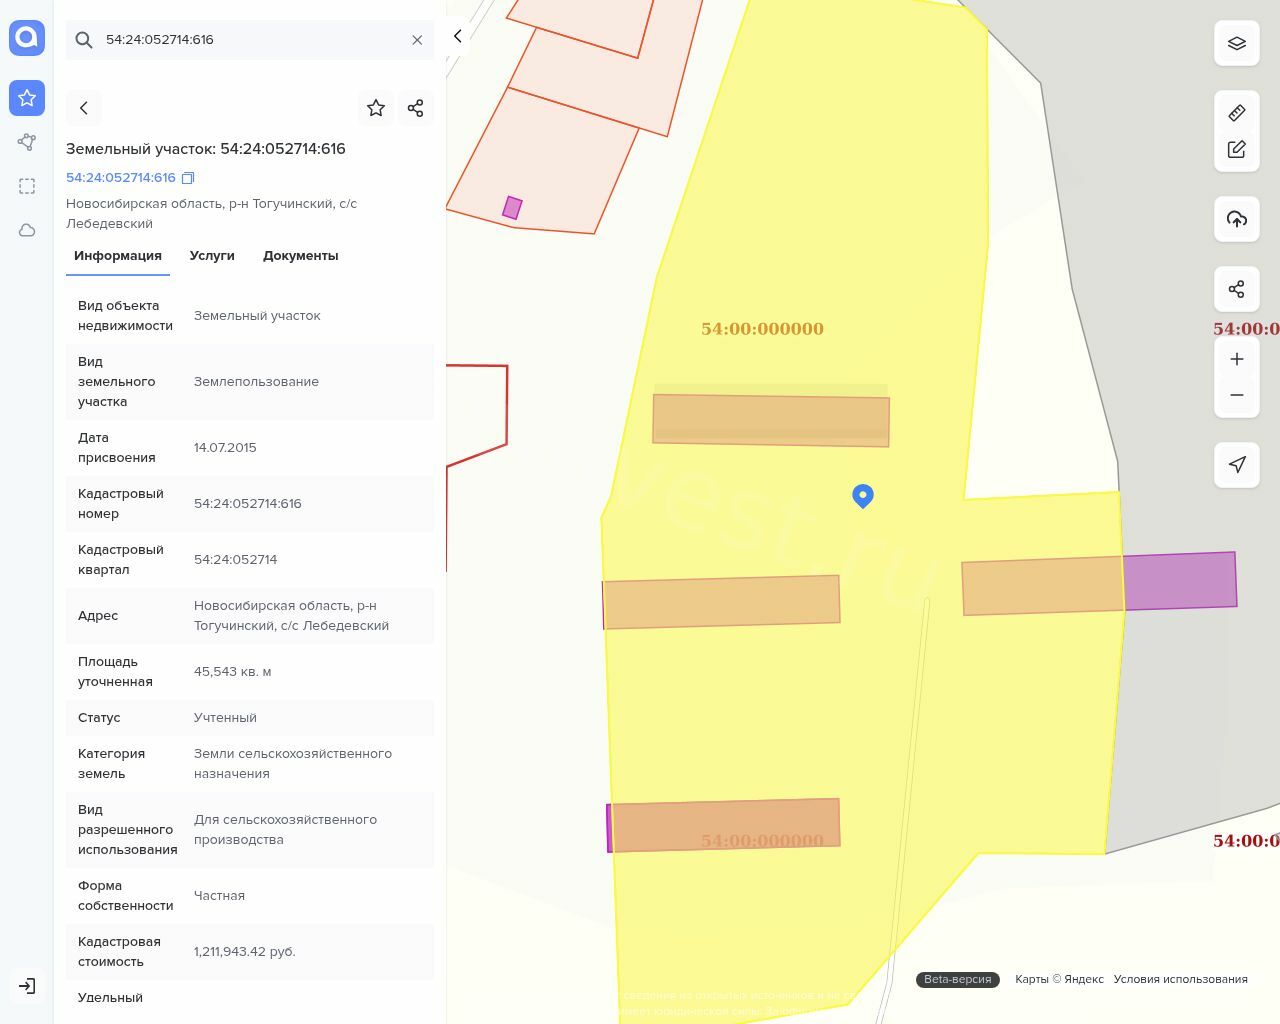
Task: Share the map via right toolbar
Action: (1237, 289)
